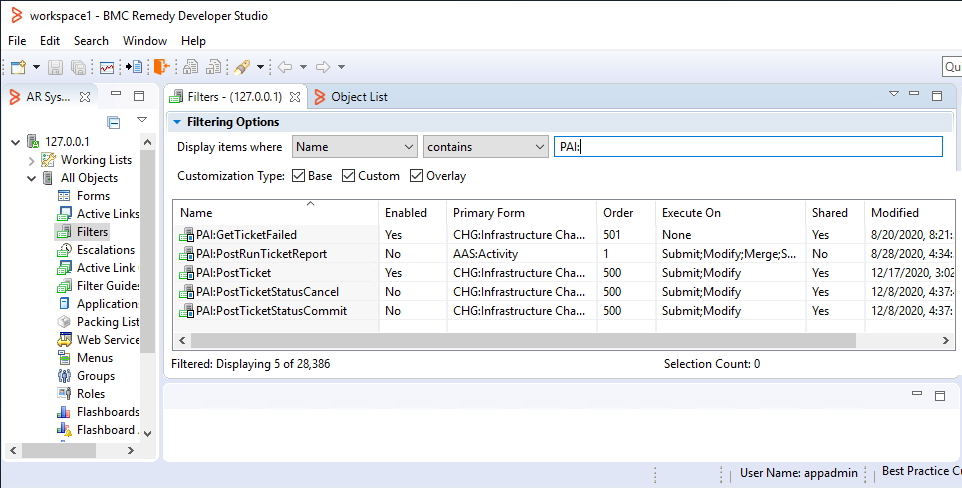Uncheck the Custom customization checkbox

pyautogui.click(x=348, y=176)
